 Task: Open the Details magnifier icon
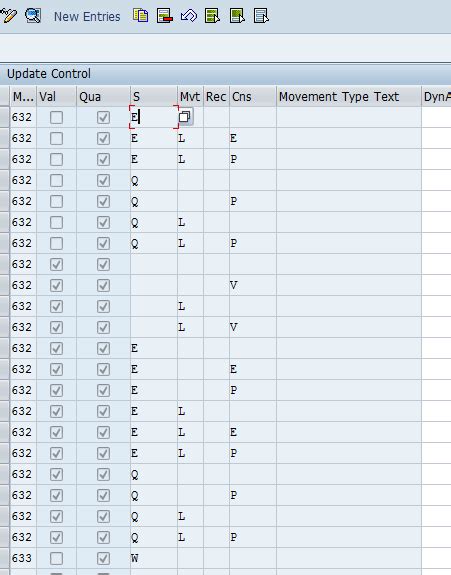33,16
